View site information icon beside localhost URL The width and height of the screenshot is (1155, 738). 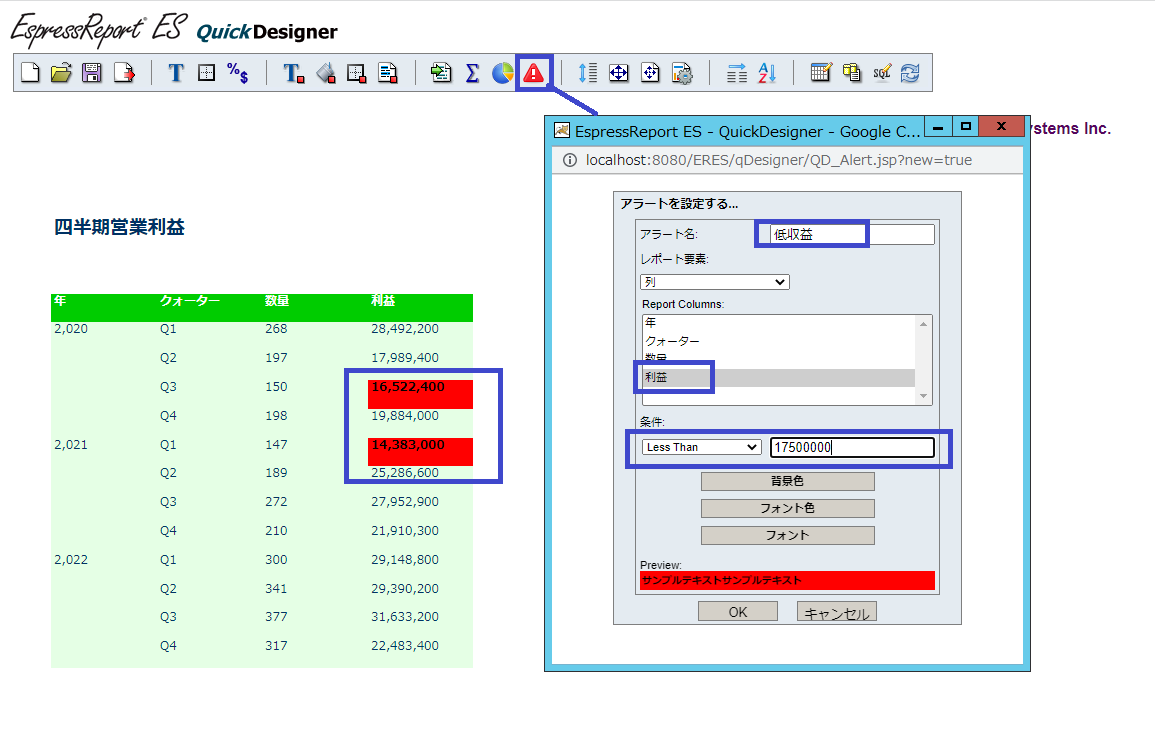[x=569, y=161]
